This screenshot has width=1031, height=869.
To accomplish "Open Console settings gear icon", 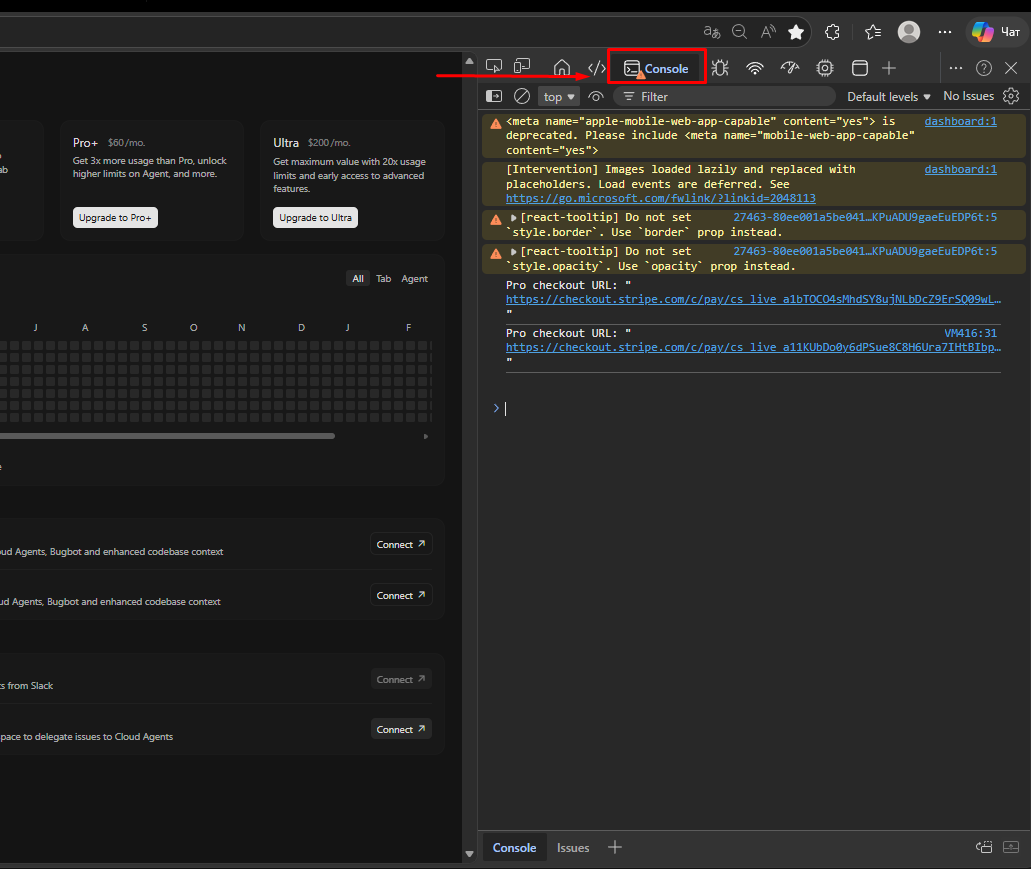I will [x=1011, y=96].
